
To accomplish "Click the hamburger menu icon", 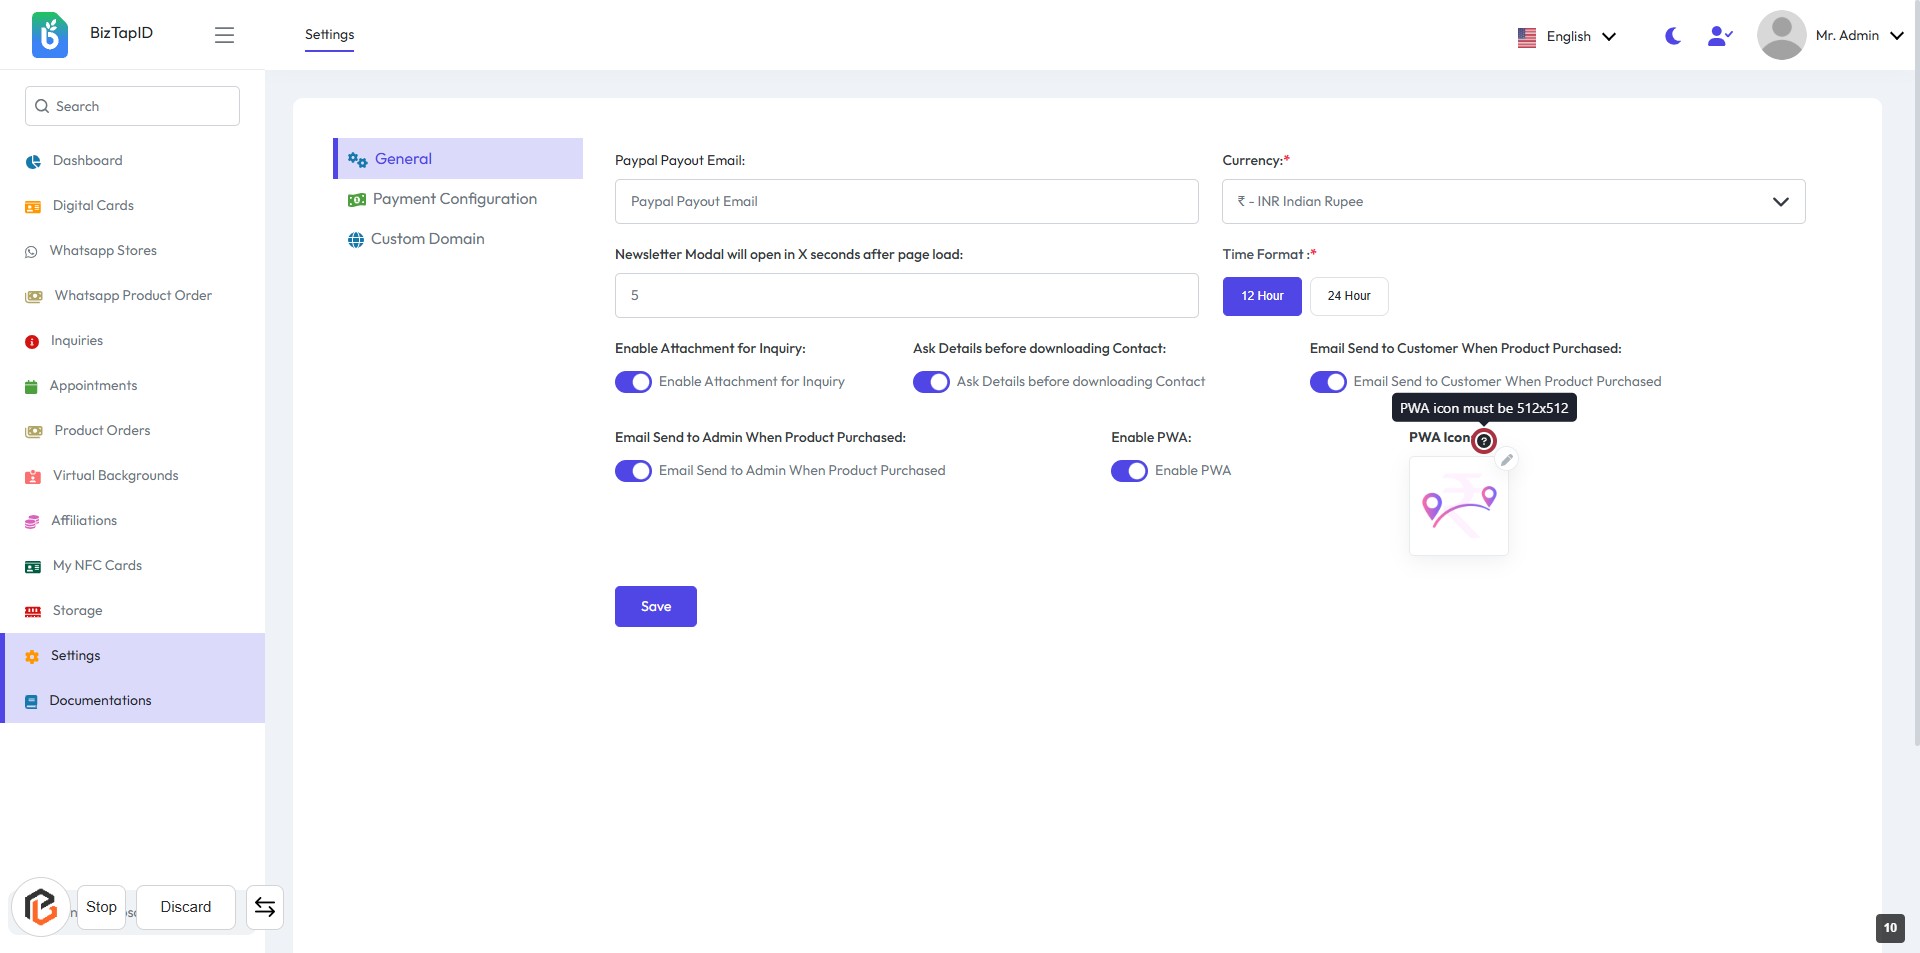I will (224, 35).
